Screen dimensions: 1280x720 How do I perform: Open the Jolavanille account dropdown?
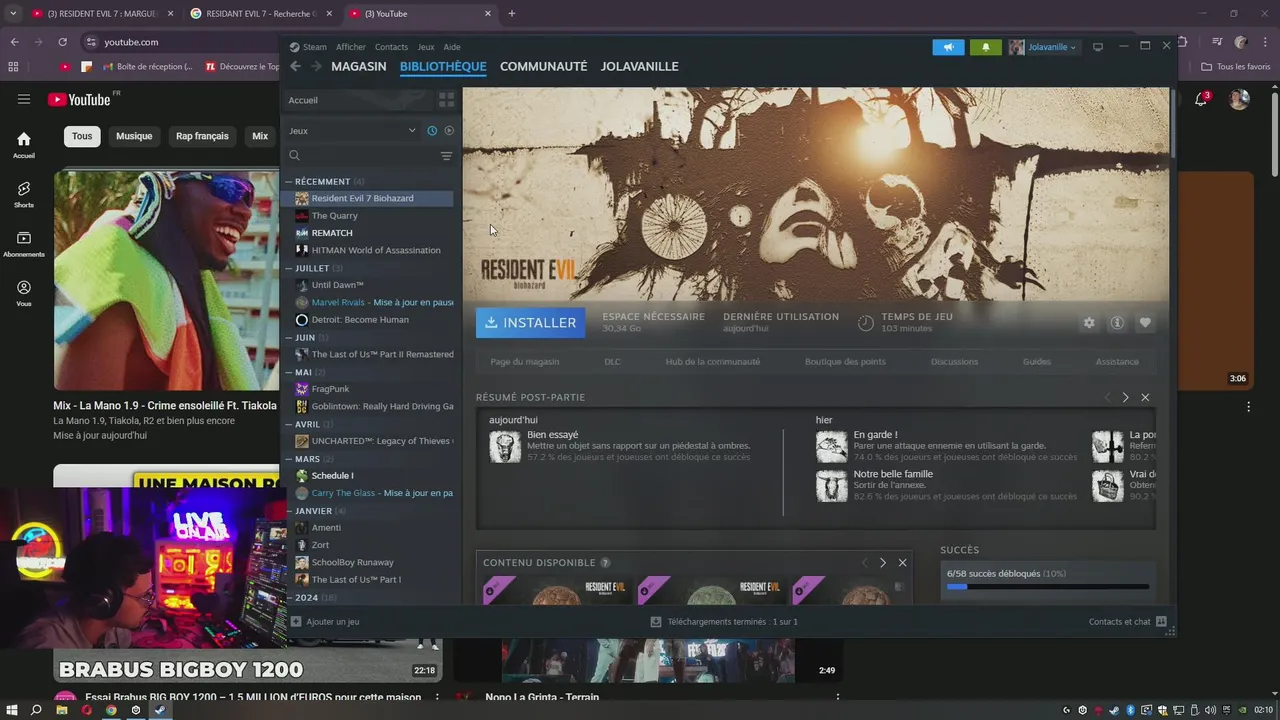tap(1043, 47)
